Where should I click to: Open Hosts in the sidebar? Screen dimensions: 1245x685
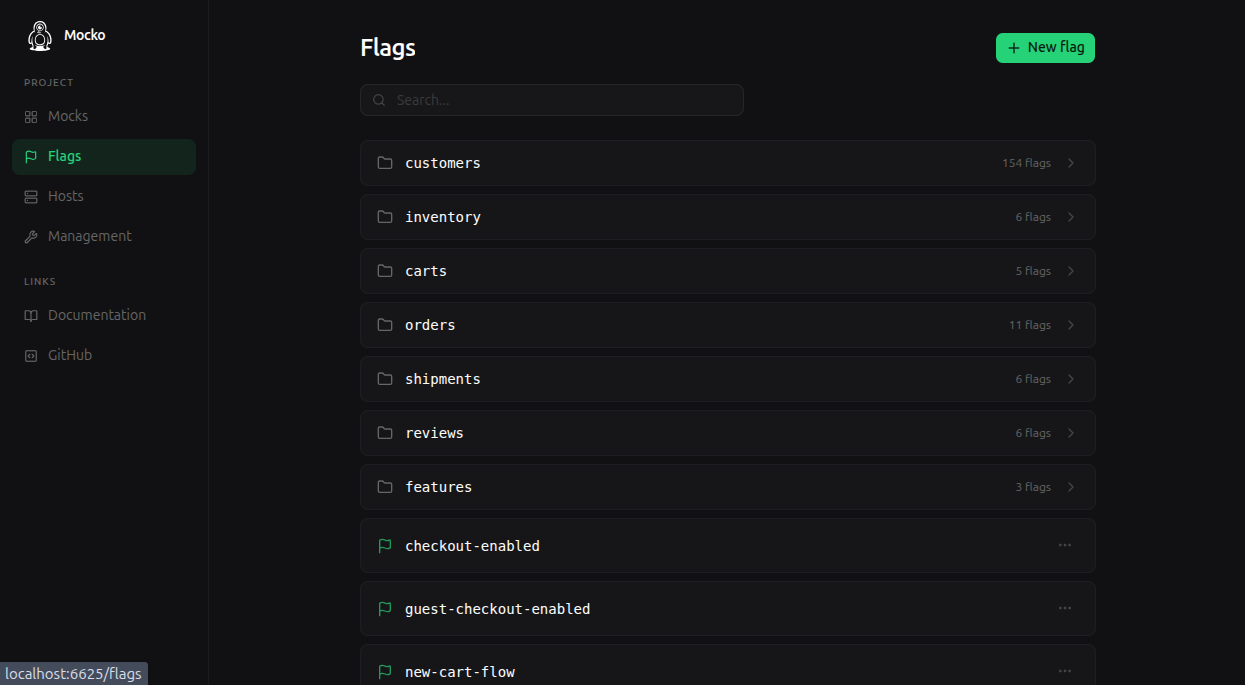tap(104, 197)
